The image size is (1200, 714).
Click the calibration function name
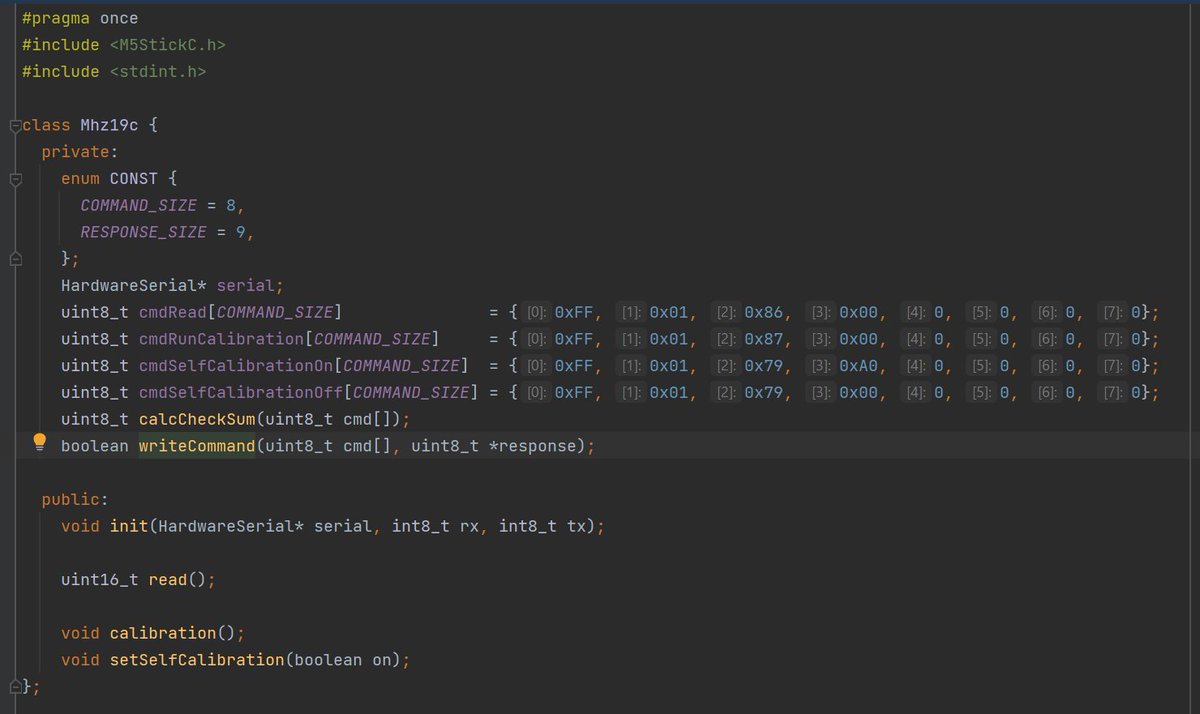click(x=162, y=633)
